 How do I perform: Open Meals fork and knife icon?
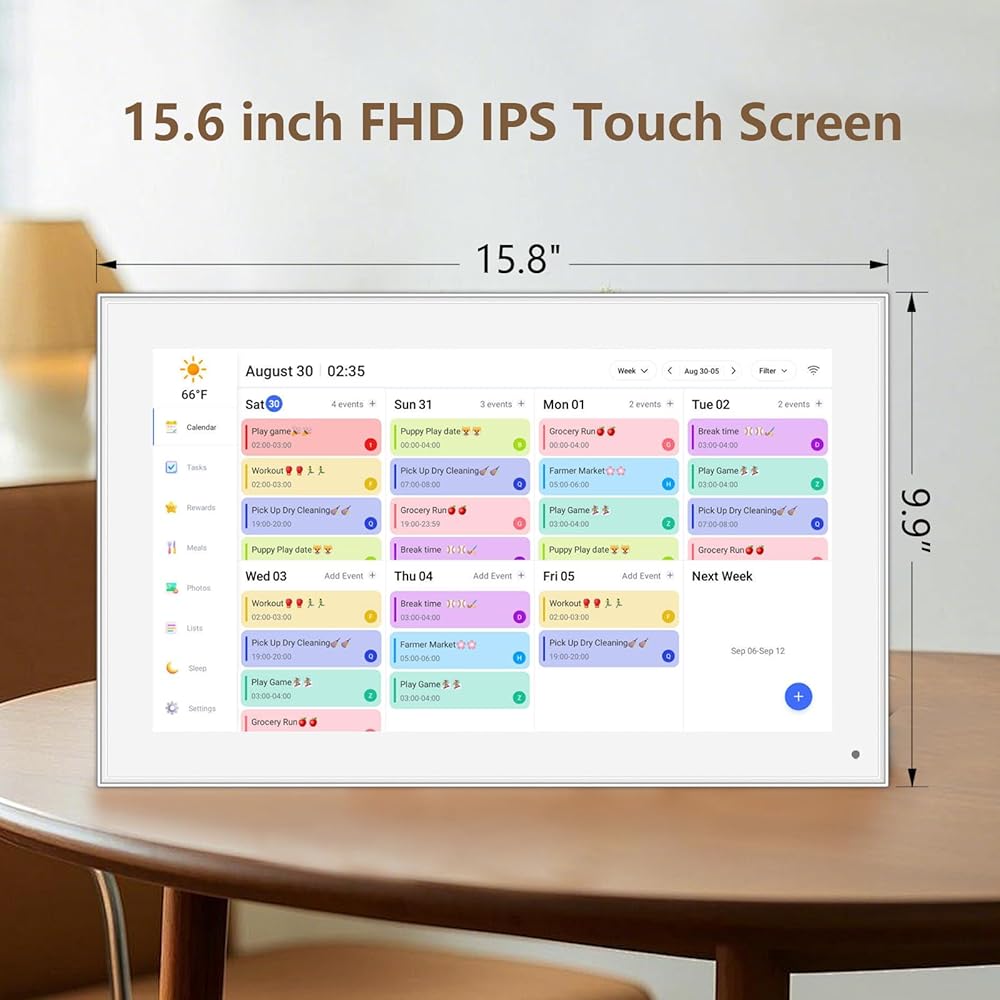(x=171, y=548)
